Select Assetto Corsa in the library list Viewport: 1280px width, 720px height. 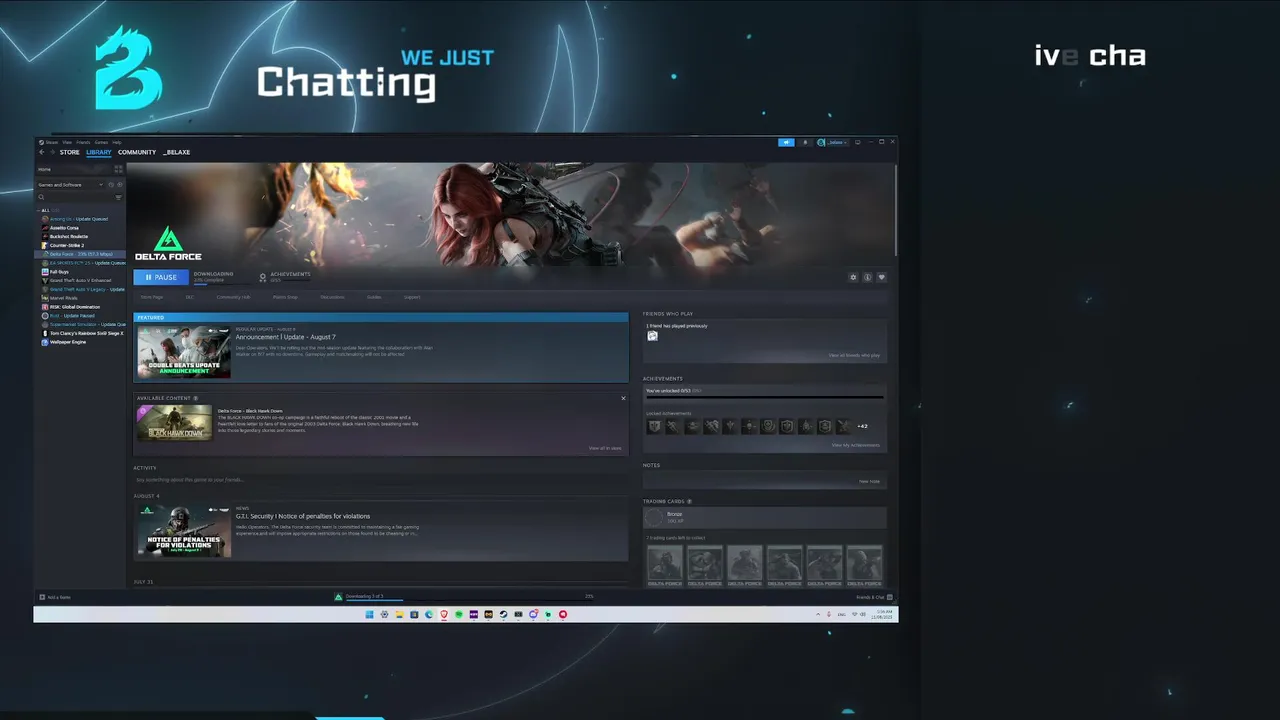[80, 228]
